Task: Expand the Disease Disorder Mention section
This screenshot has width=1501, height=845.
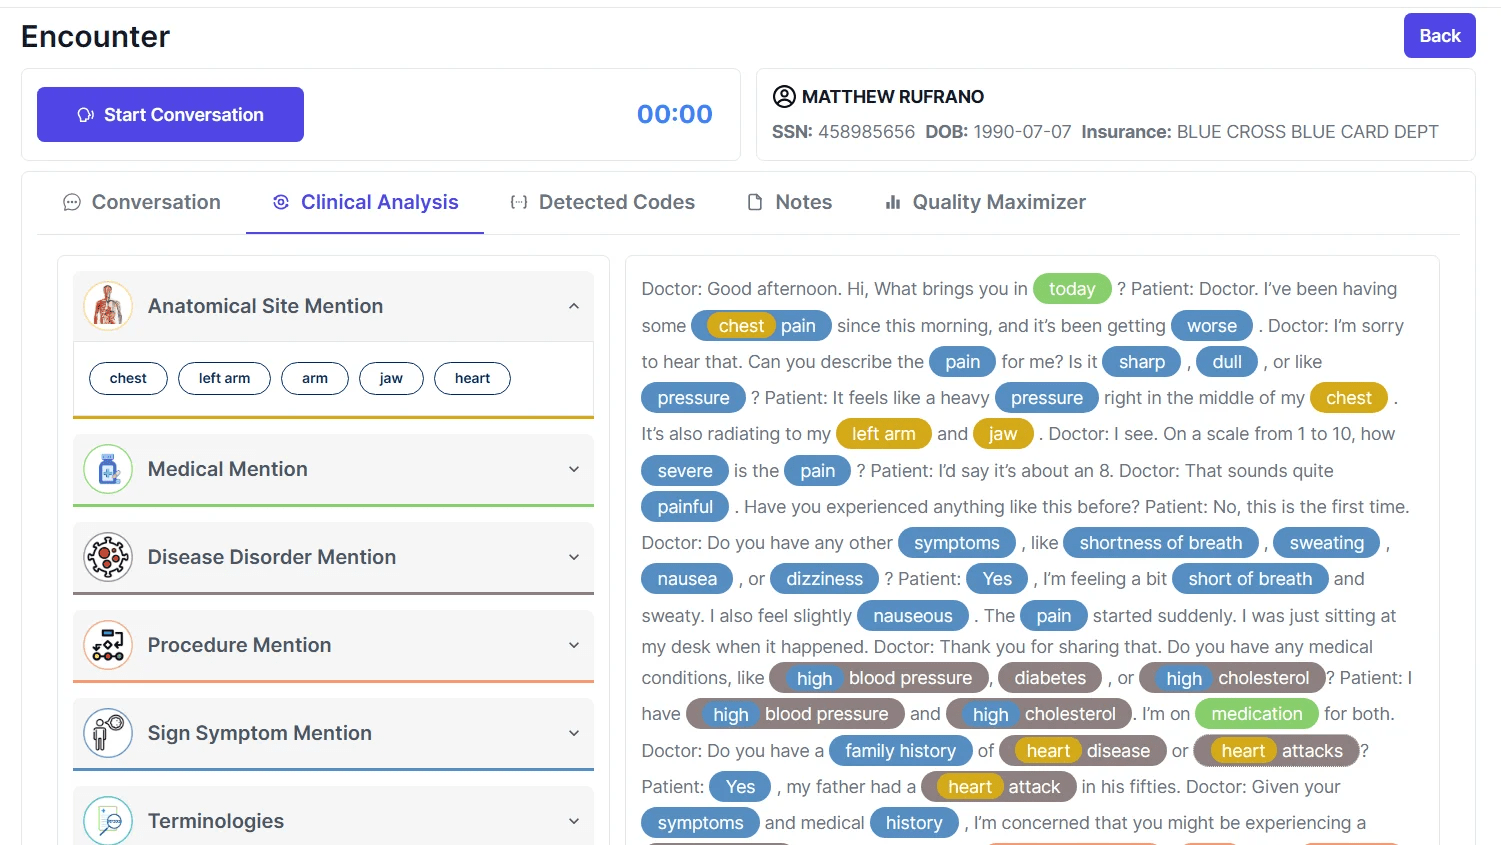Action: pos(573,557)
